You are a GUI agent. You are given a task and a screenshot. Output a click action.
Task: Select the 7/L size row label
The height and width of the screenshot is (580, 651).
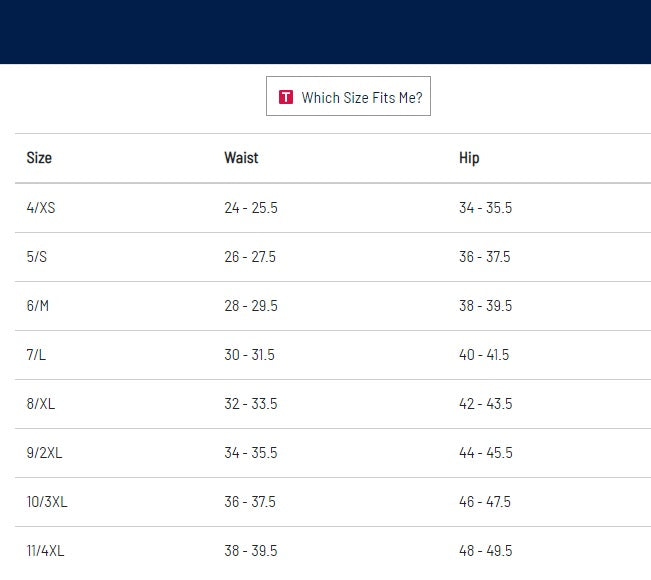37,355
